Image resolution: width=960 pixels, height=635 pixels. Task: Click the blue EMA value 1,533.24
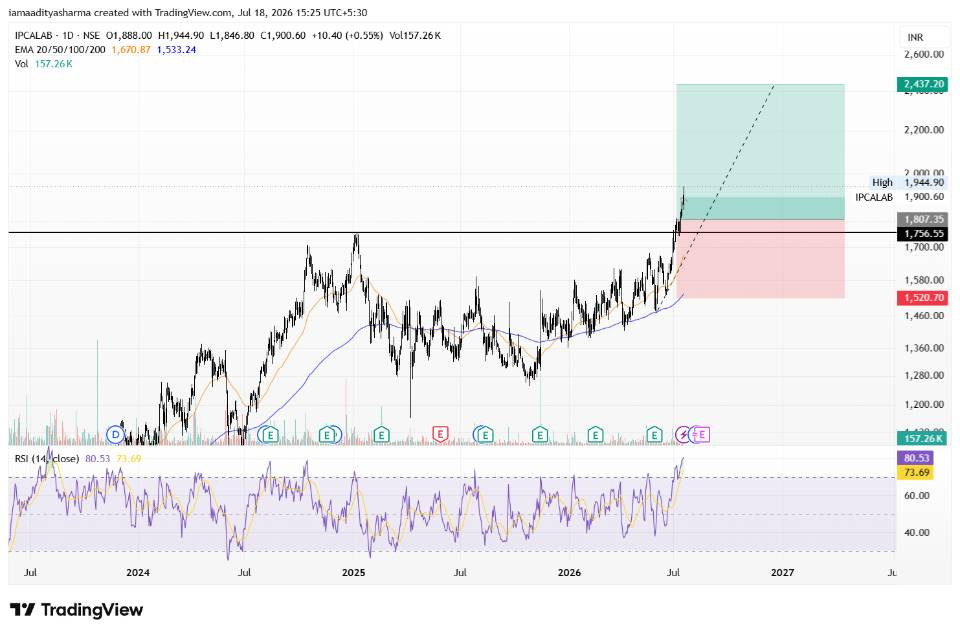click(176, 50)
